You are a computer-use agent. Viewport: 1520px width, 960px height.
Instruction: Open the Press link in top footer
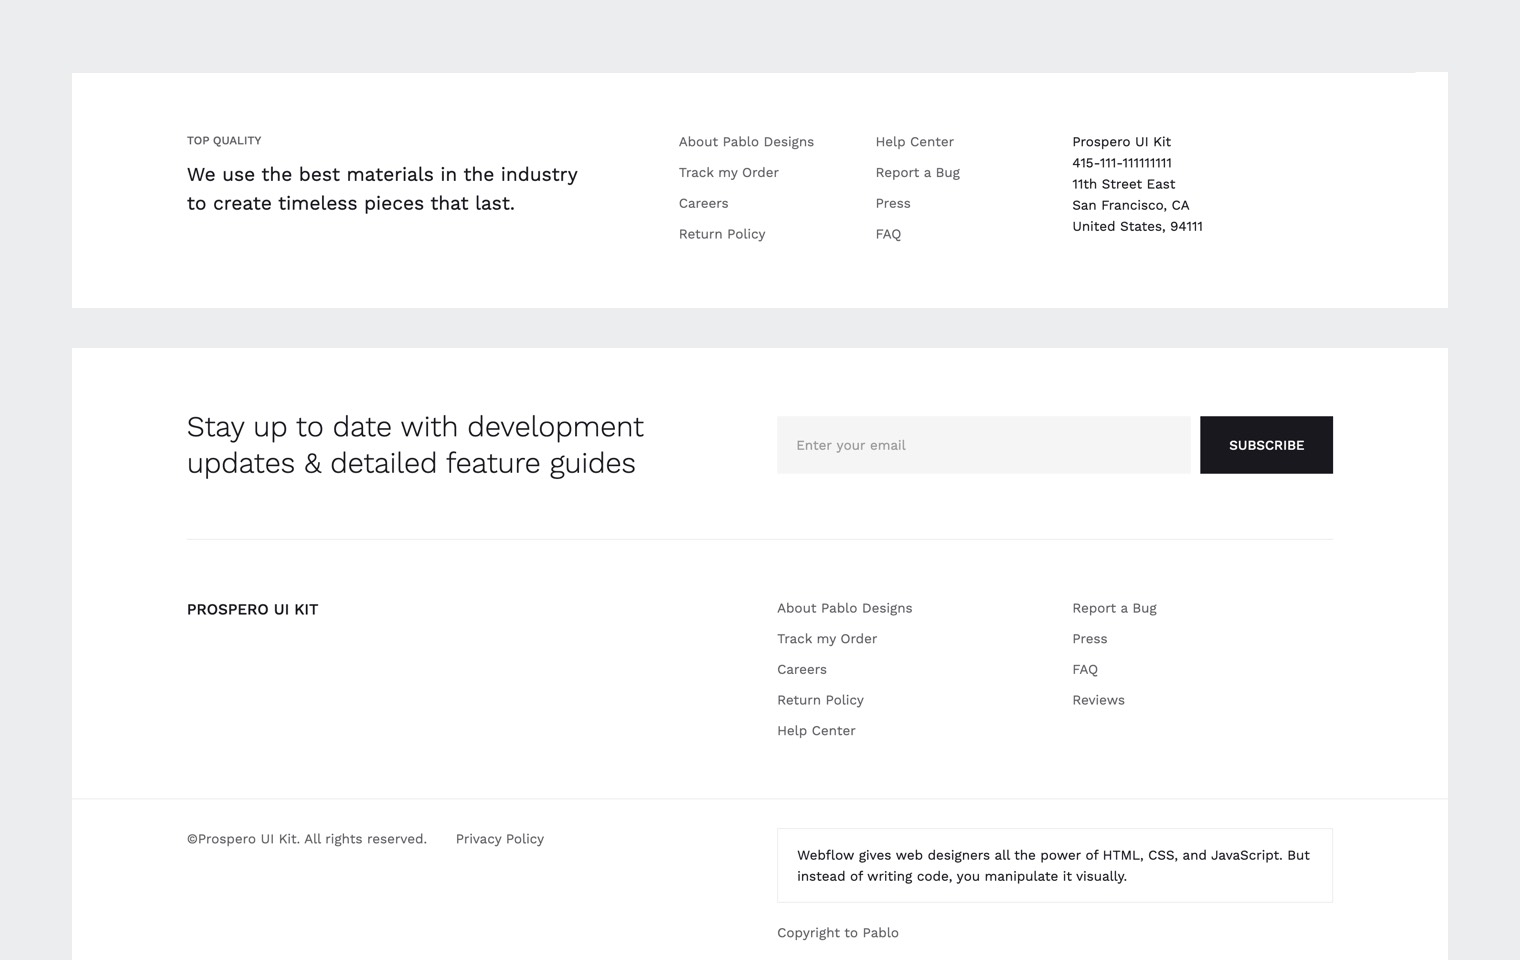tap(892, 203)
